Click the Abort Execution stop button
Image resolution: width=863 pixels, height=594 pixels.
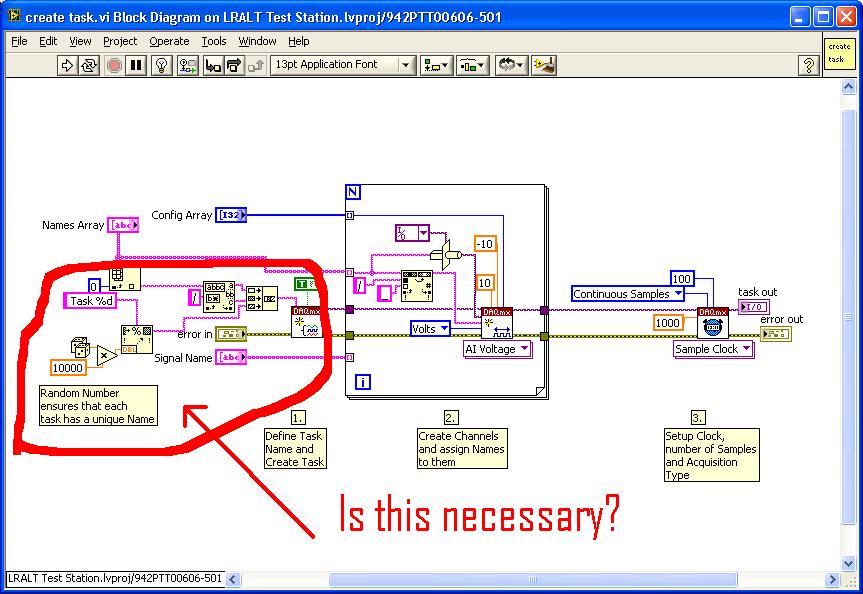[114, 66]
